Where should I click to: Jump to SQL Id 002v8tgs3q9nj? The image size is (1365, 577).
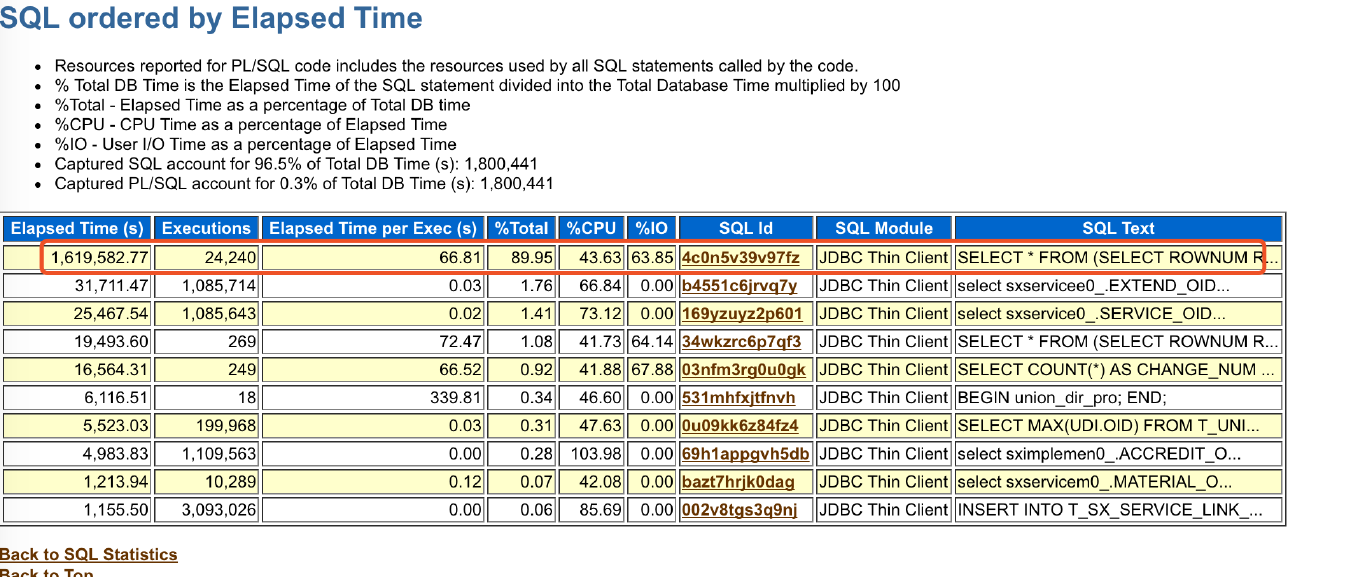[740, 510]
